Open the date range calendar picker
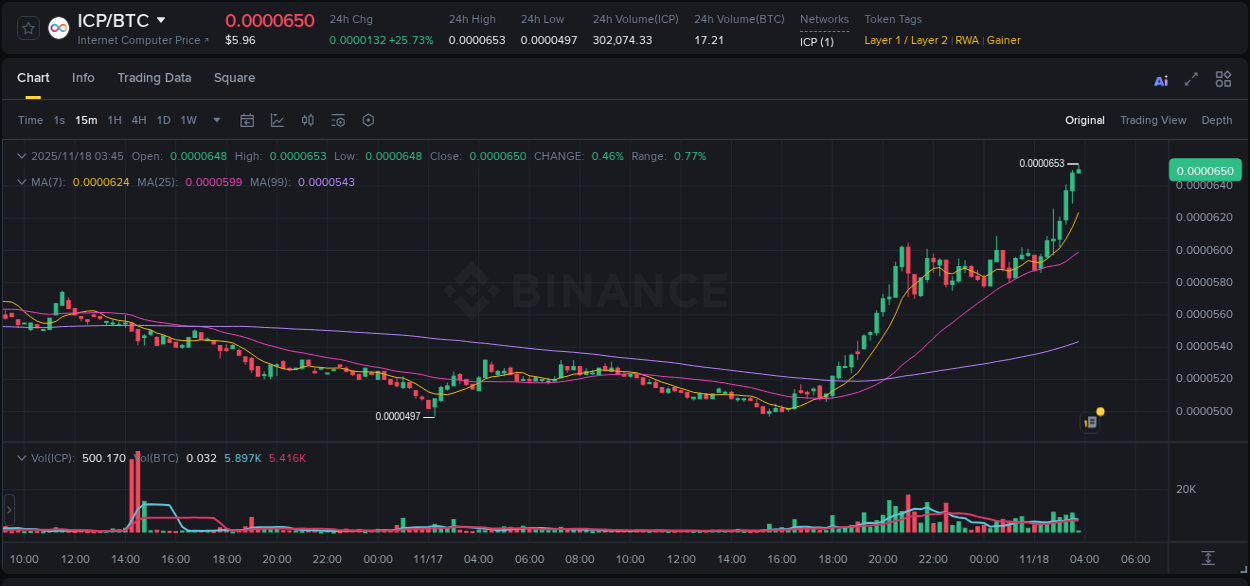The image size is (1250, 586). click(x=247, y=120)
